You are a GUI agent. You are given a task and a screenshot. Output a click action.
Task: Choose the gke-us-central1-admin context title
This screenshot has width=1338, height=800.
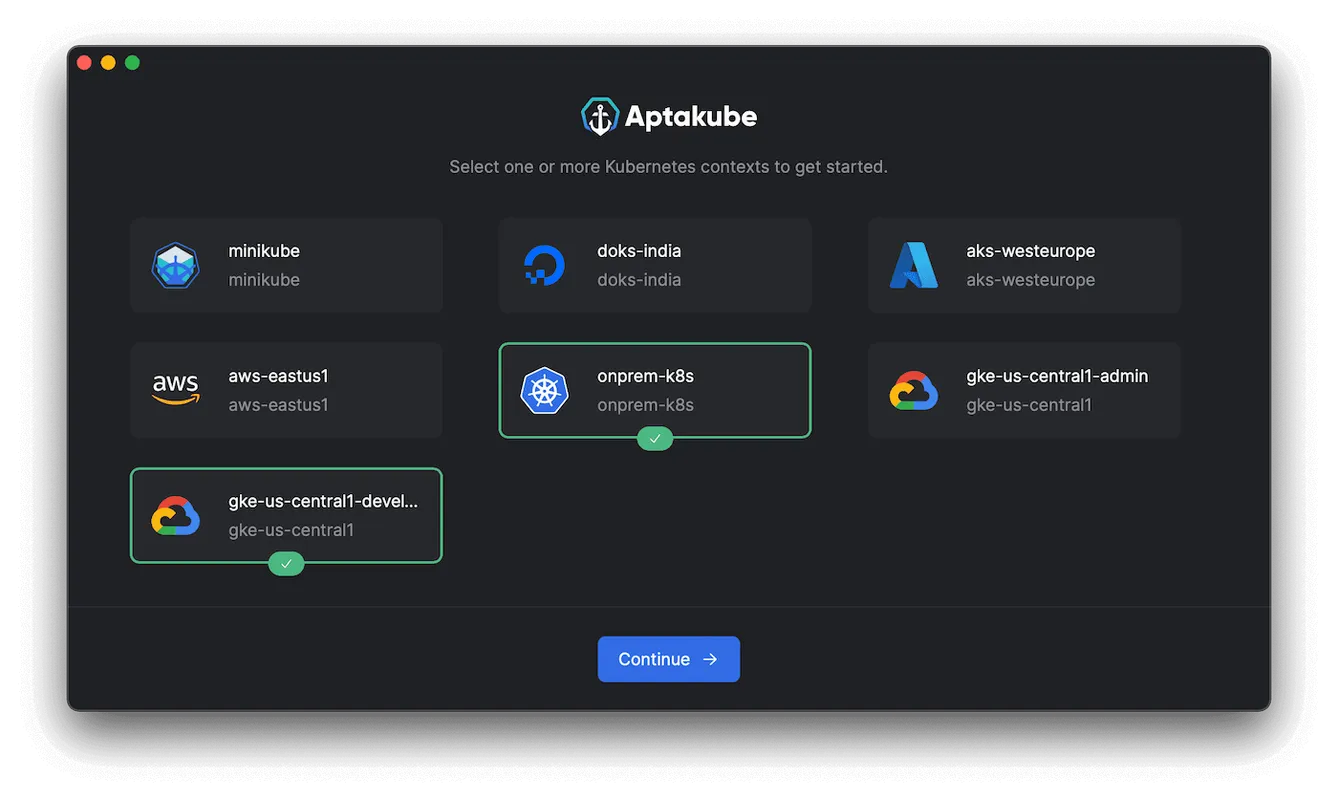pos(1056,376)
